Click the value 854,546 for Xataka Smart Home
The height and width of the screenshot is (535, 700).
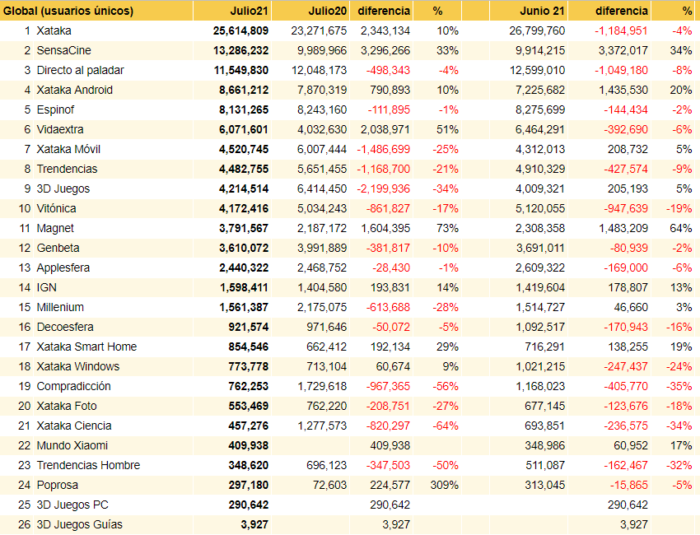point(249,347)
